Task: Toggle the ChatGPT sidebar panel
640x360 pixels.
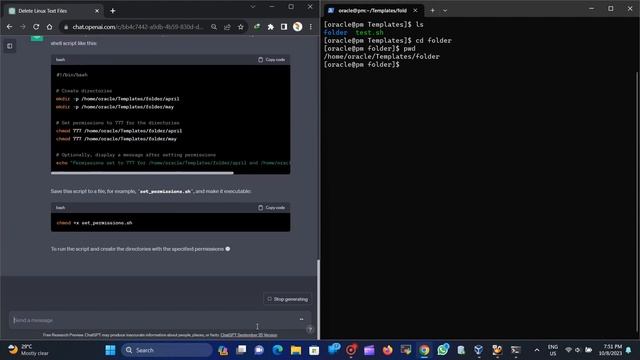Action: [x=9, y=46]
